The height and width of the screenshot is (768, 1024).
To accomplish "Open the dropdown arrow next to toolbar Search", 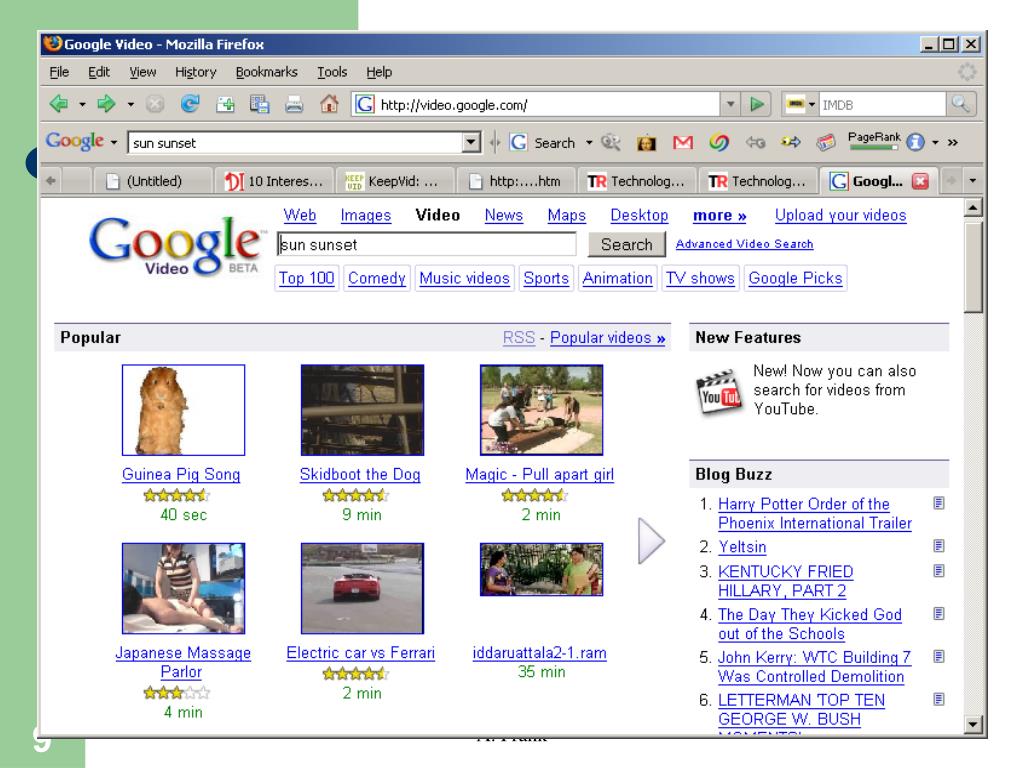I will 588,142.
